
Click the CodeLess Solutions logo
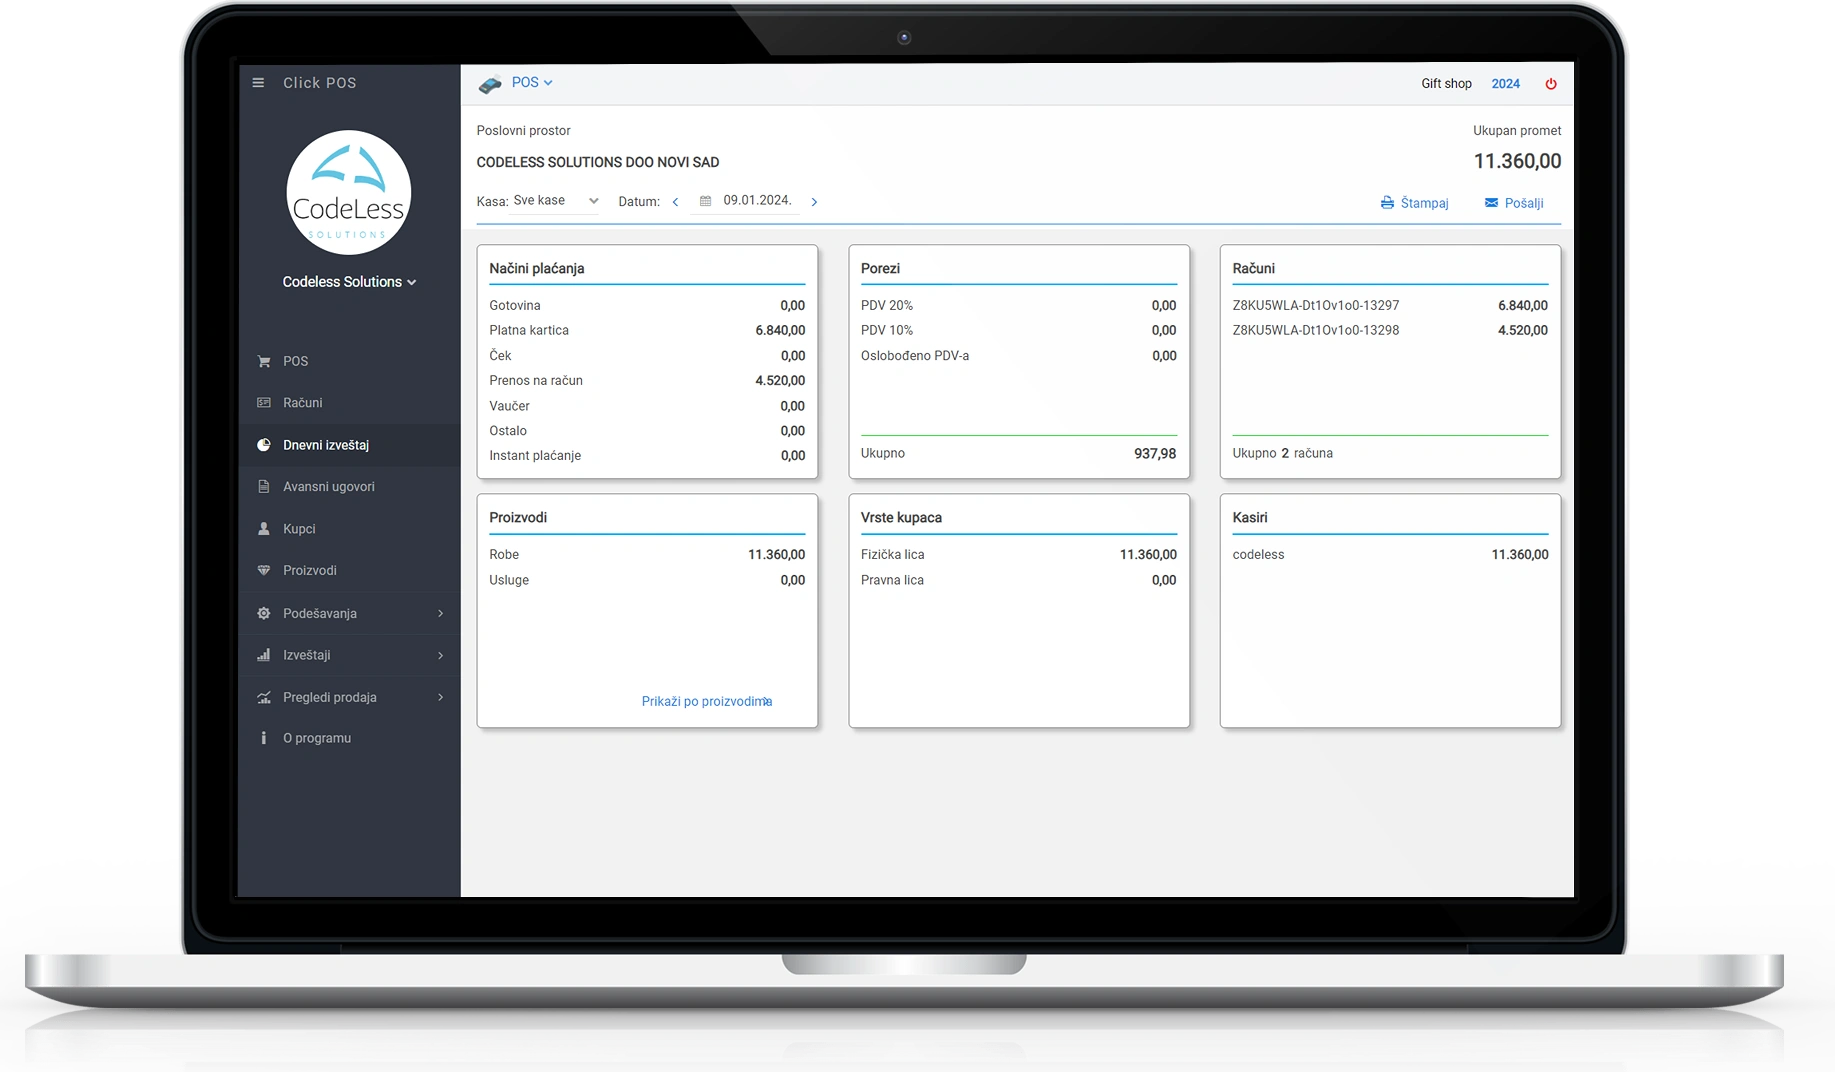click(x=349, y=193)
